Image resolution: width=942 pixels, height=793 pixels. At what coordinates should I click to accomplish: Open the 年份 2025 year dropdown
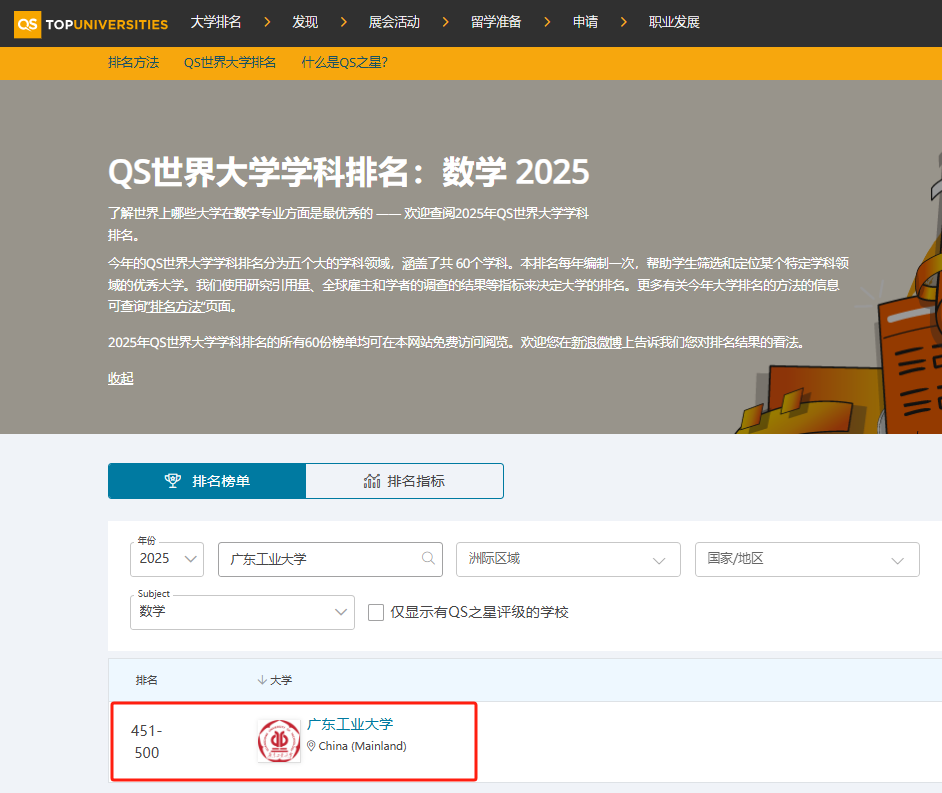(166, 559)
